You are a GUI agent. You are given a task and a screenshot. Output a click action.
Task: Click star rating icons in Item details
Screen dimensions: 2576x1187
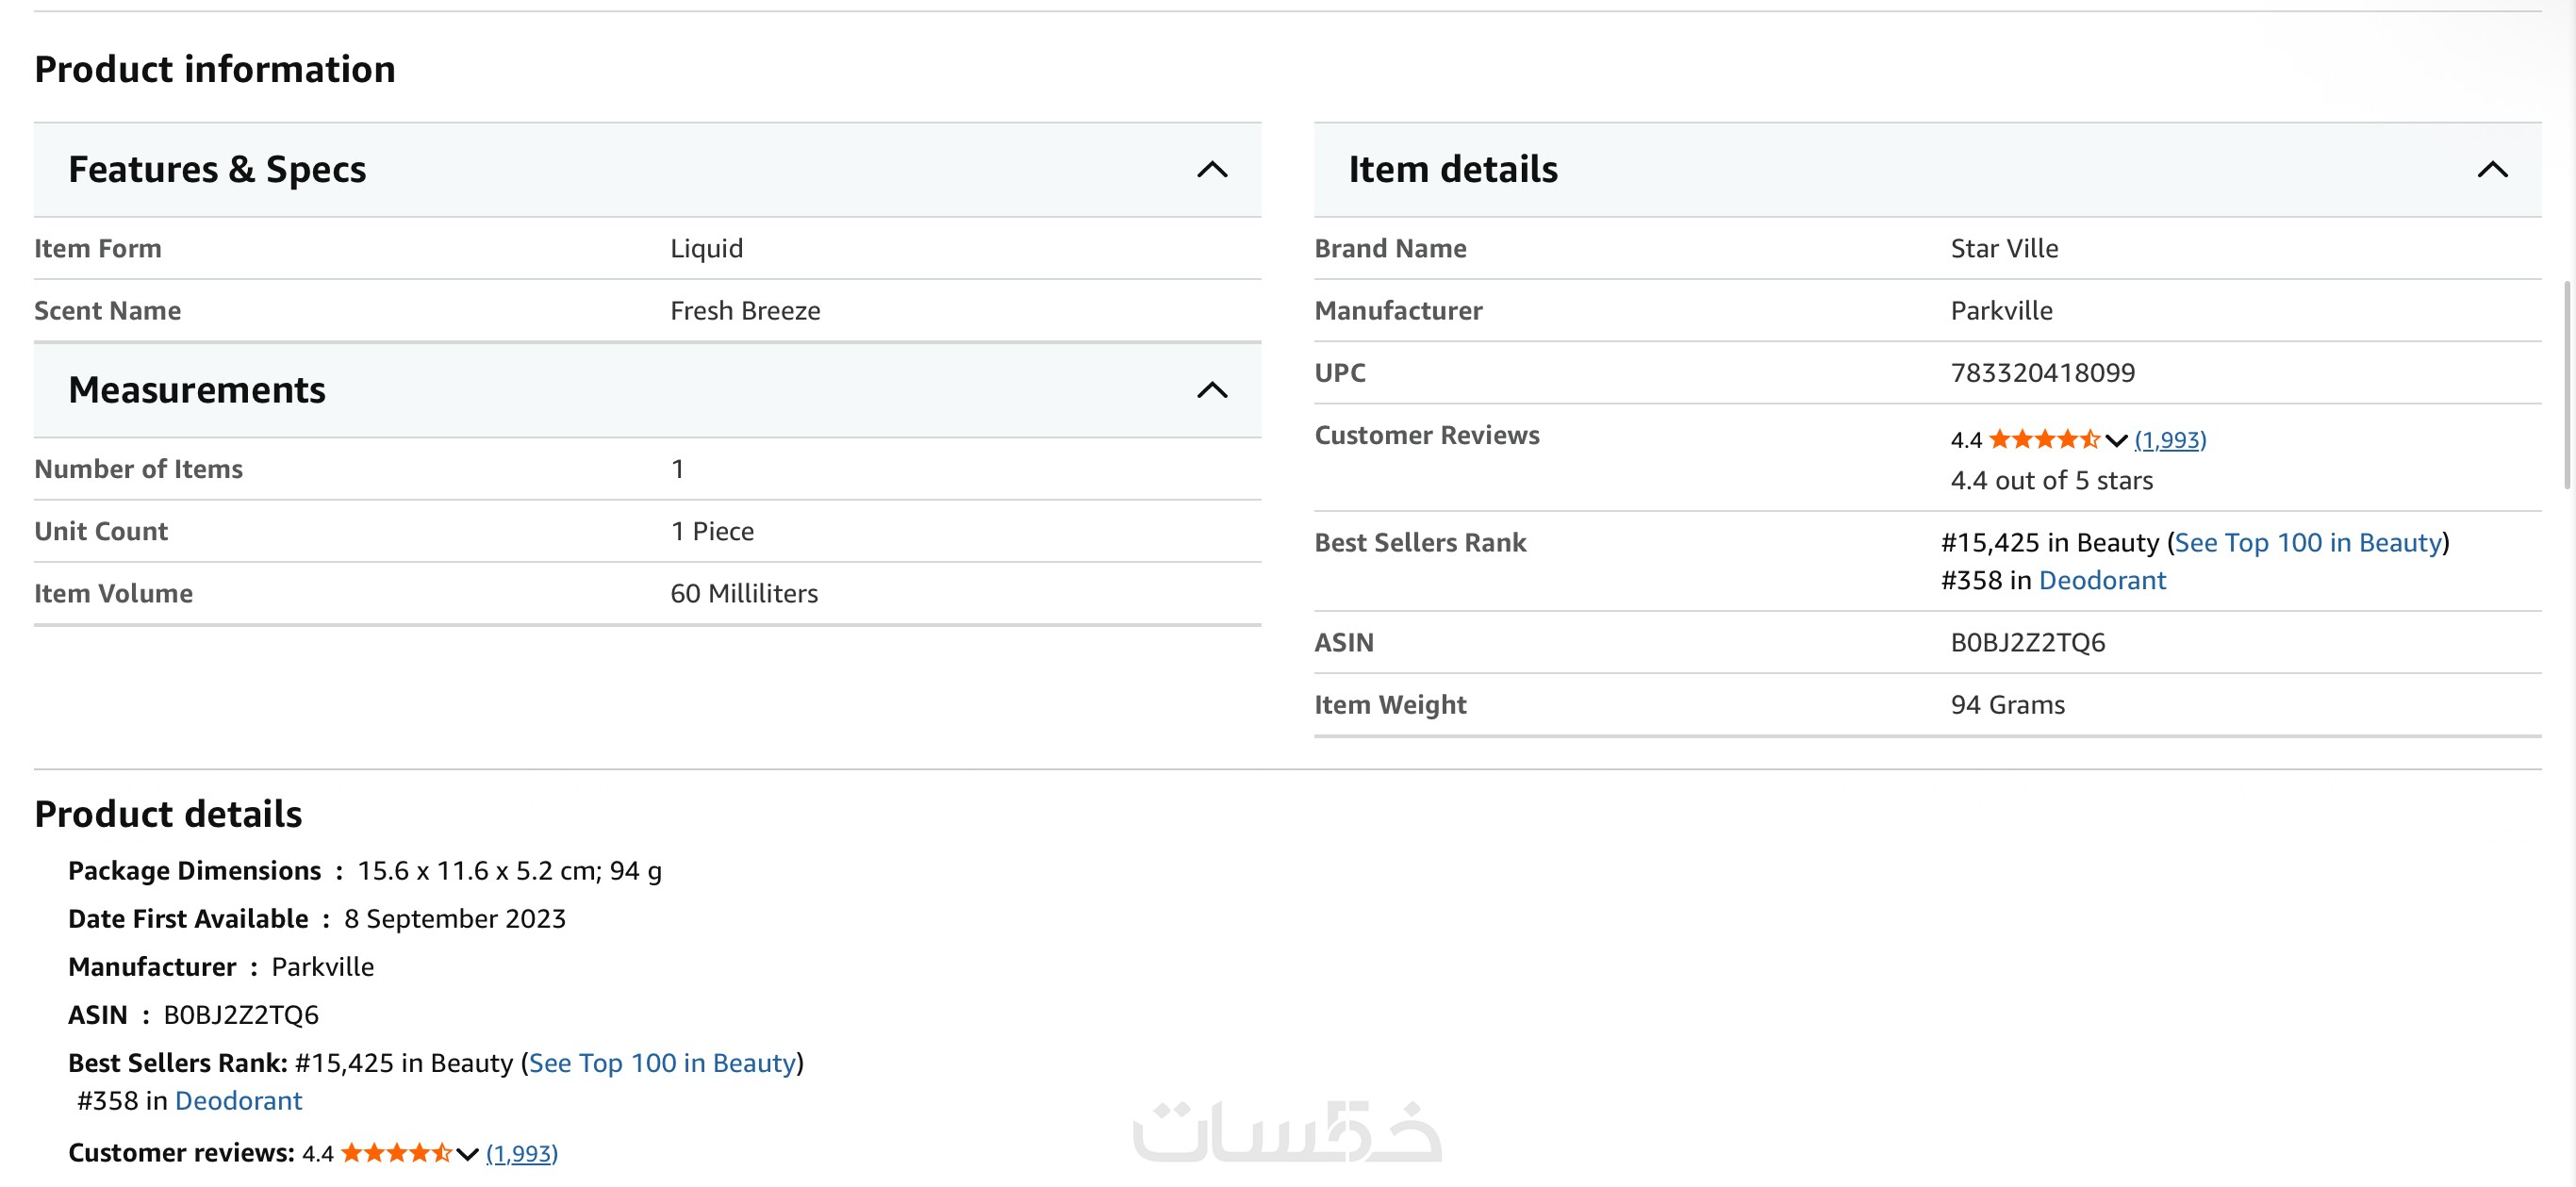click(x=2044, y=440)
